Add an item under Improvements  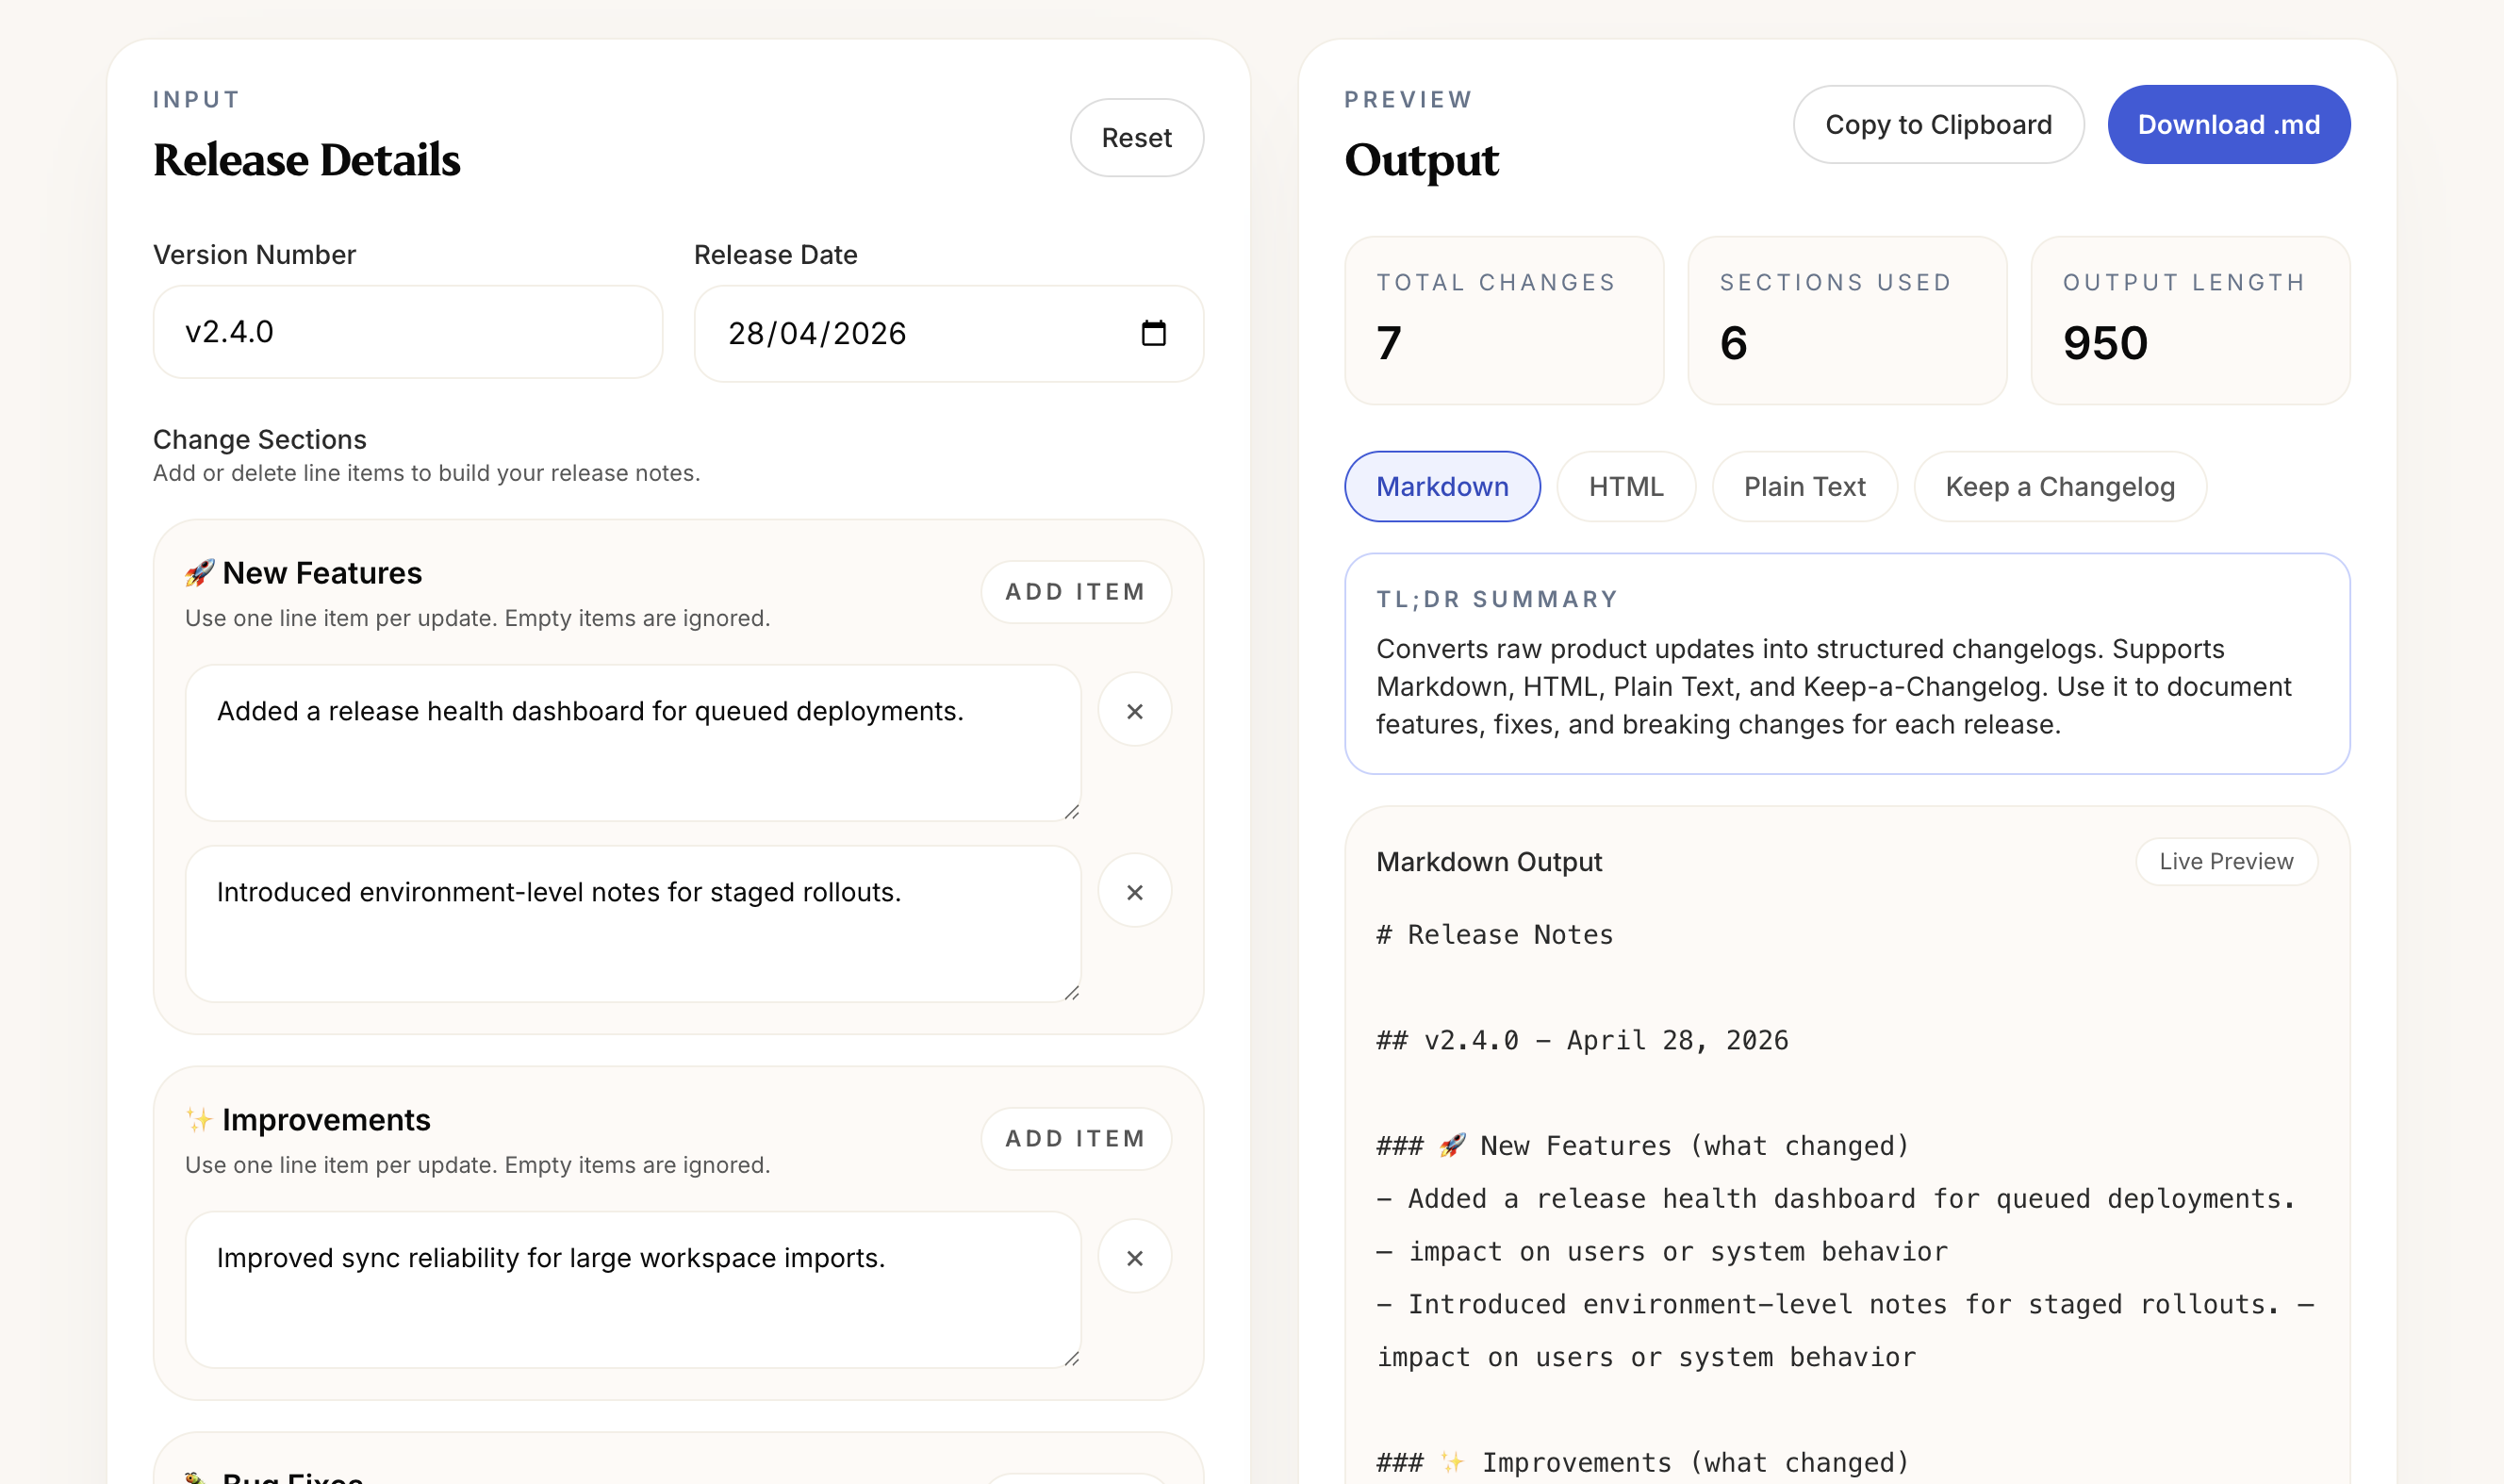pyautogui.click(x=1076, y=1138)
